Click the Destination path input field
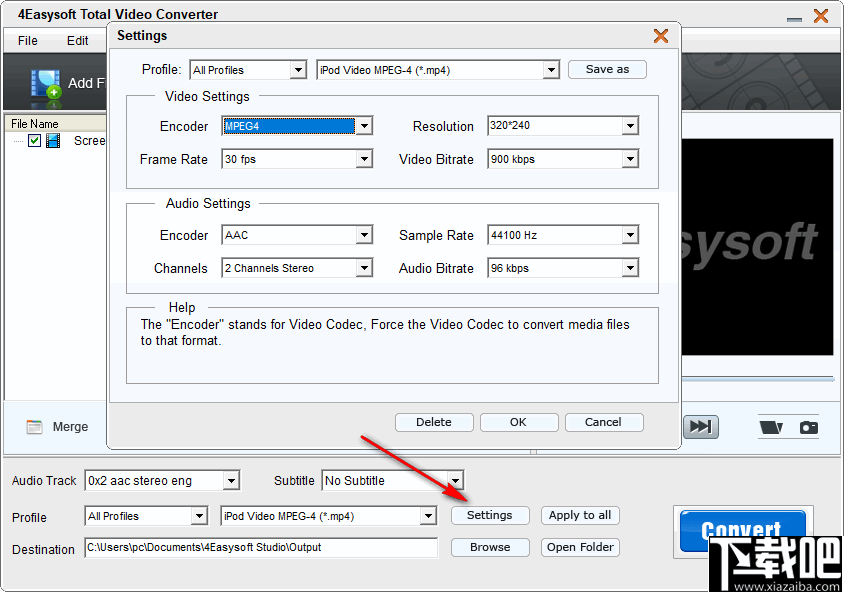This screenshot has width=844, height=592. click(260, 548)
